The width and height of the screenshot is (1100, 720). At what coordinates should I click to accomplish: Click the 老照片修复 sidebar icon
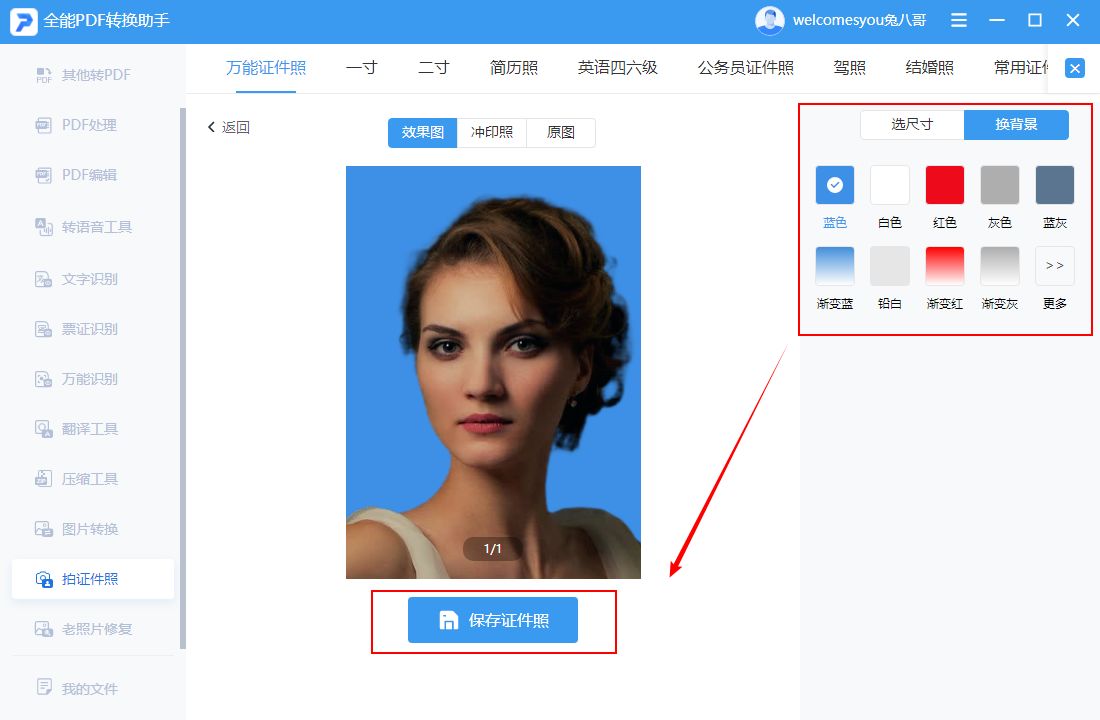[x=43, y=629]
